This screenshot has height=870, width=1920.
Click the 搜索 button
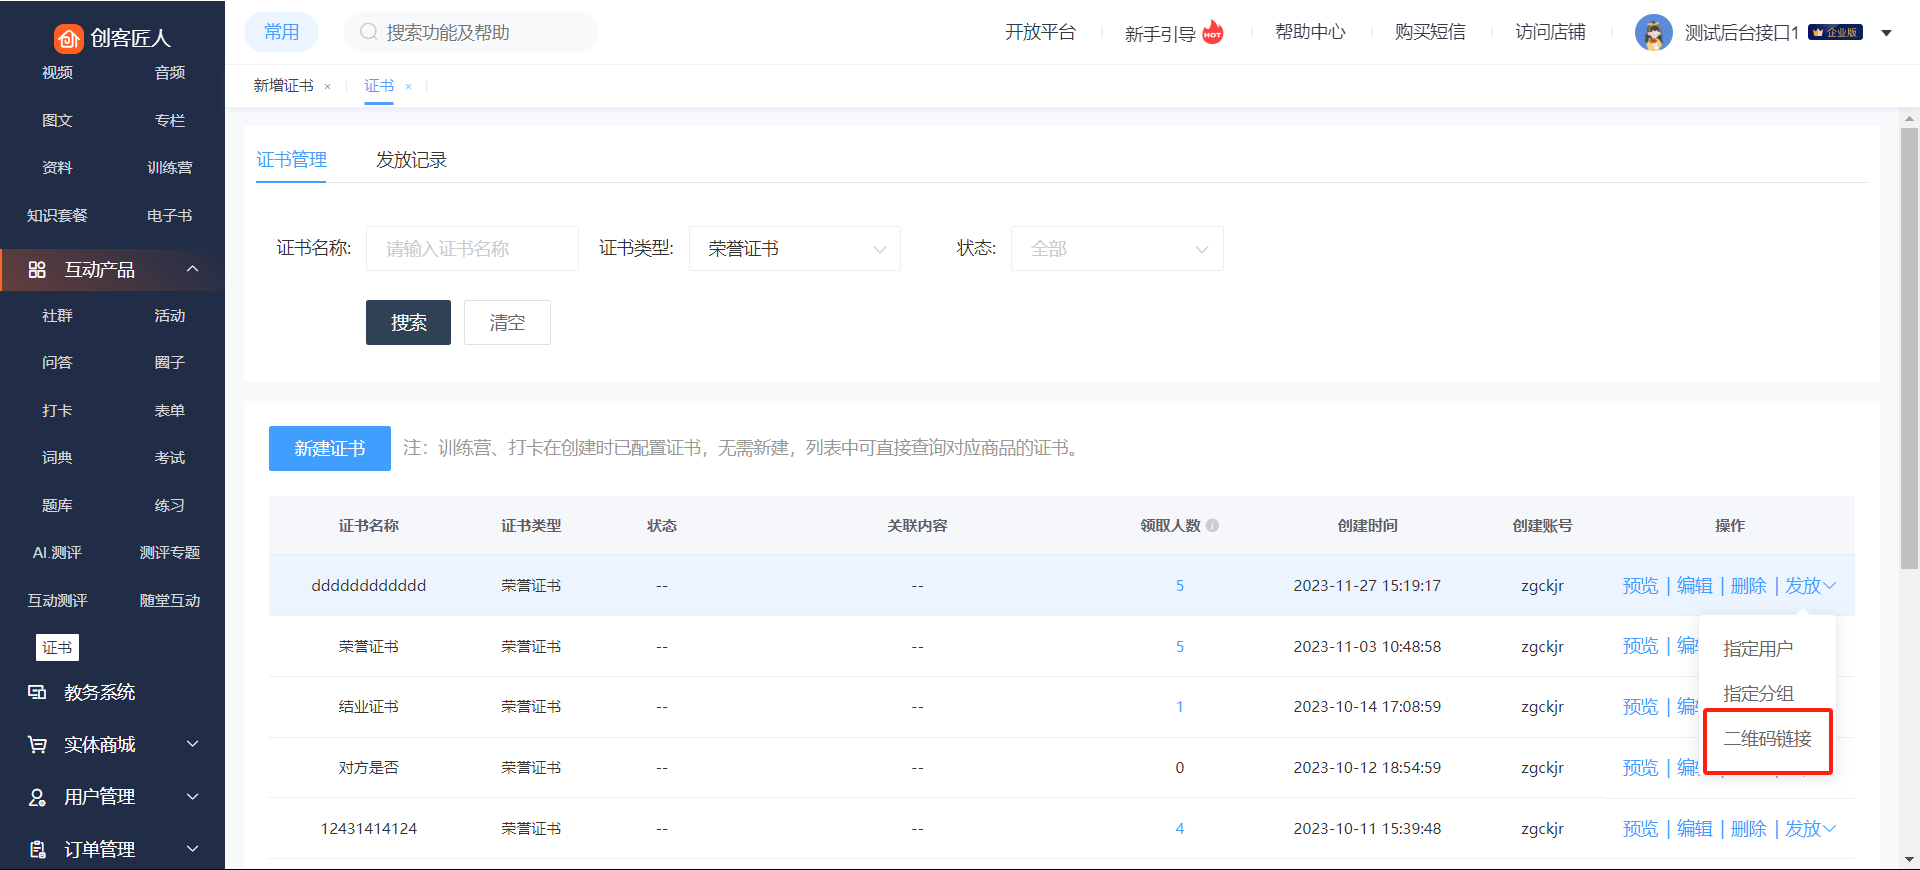pos(408,322)
